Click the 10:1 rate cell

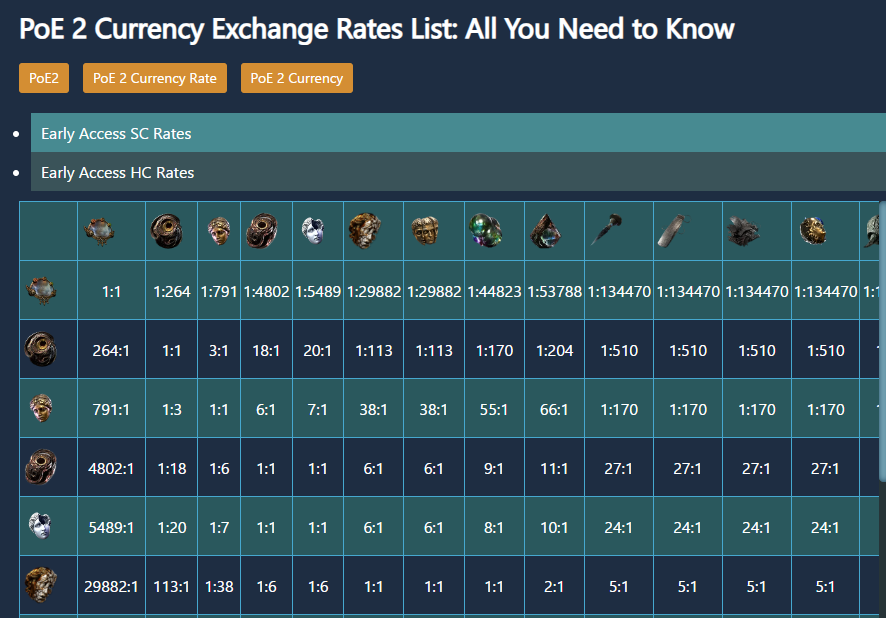[554, 527]
